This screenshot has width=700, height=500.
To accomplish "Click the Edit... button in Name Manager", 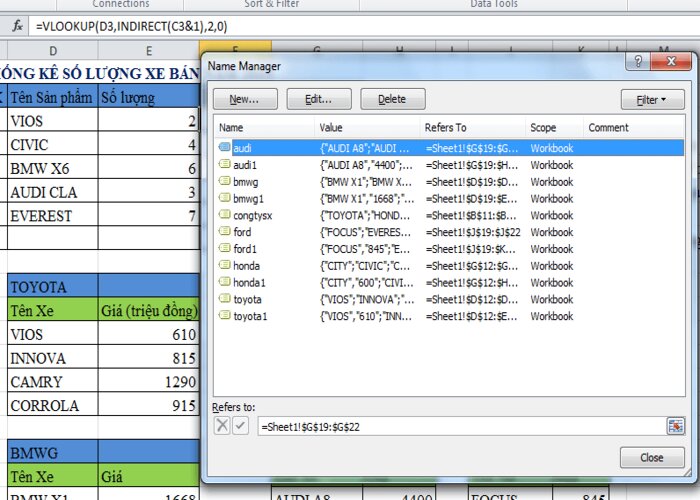I will 319,99.
